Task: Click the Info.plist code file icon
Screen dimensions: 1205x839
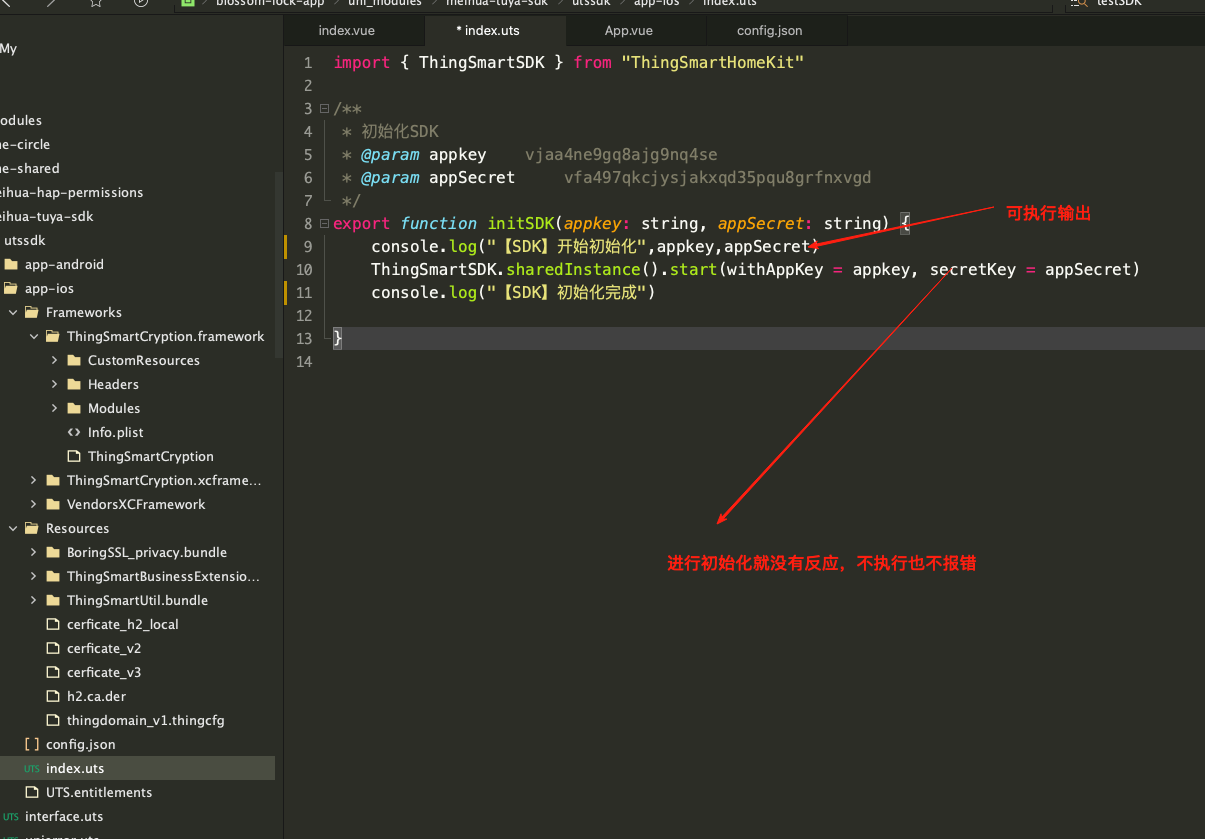Action: click(74, 433)
